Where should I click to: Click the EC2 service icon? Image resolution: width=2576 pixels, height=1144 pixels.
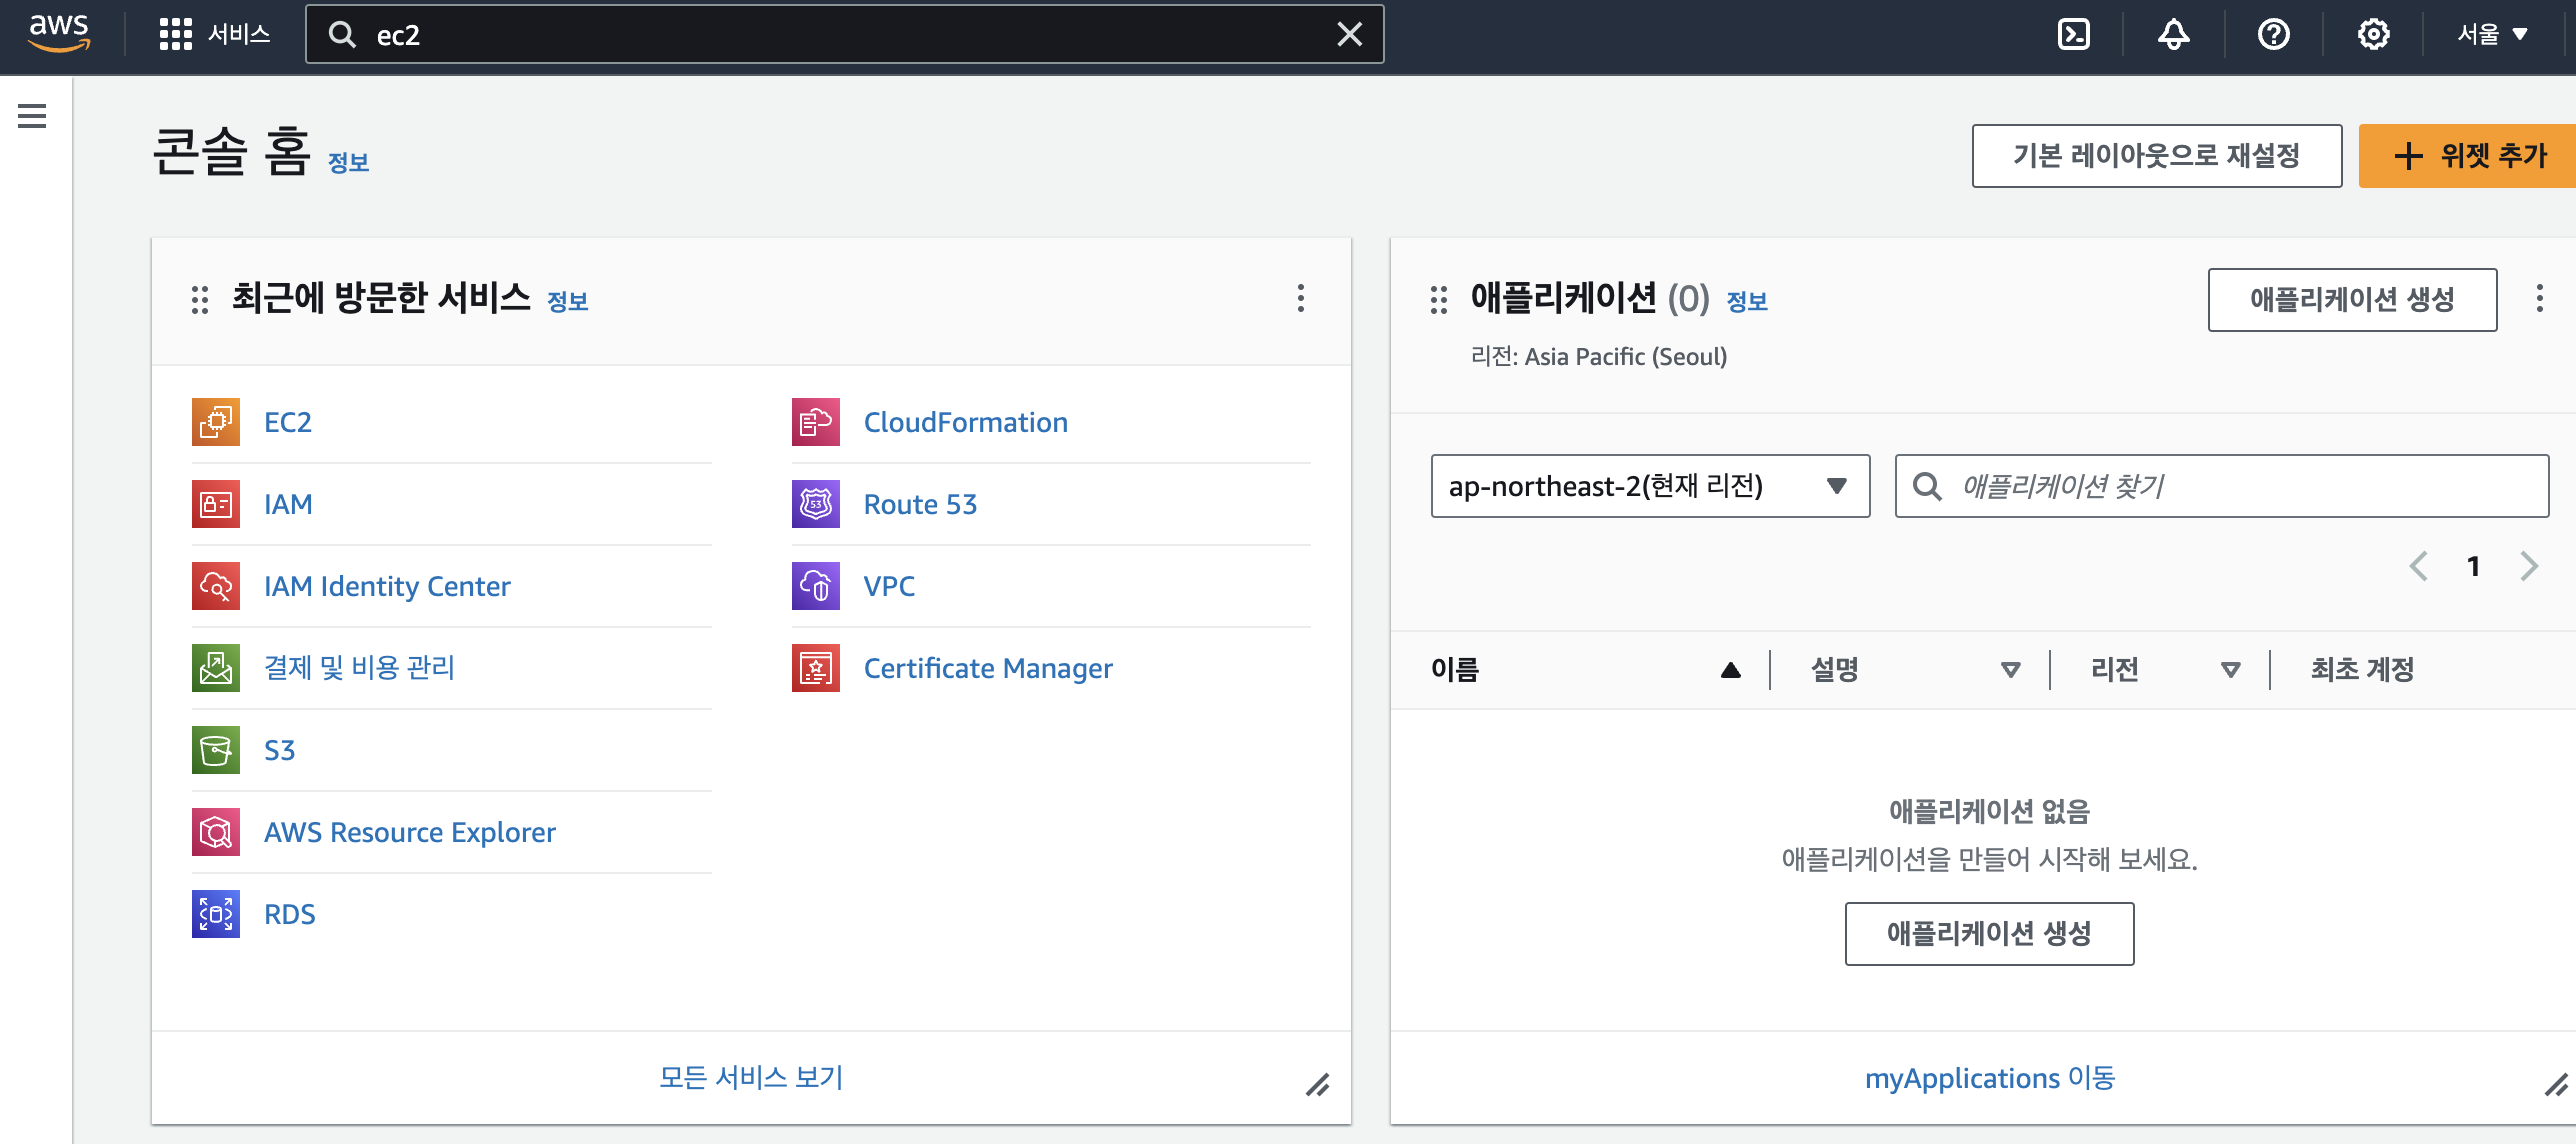click(216, 422)
